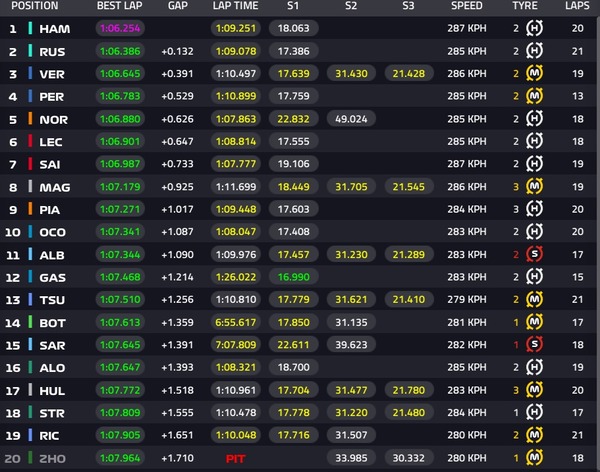Select the VER driver name

tap(52, 74)
